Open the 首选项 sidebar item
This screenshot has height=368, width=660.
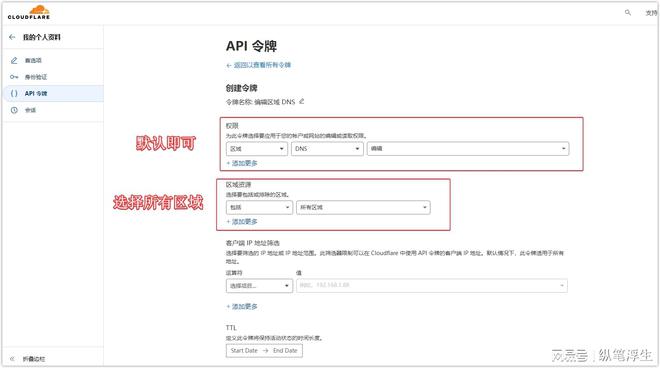53,60
